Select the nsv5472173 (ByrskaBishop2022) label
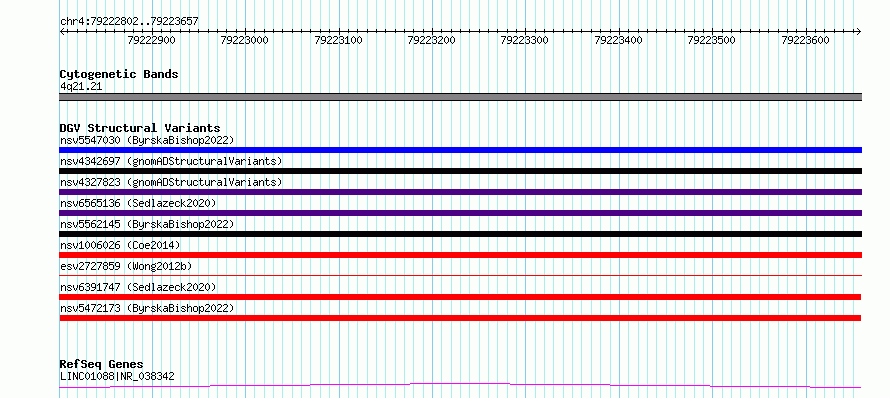This screenshot has height=398, width=890. (x=147, y=308)
